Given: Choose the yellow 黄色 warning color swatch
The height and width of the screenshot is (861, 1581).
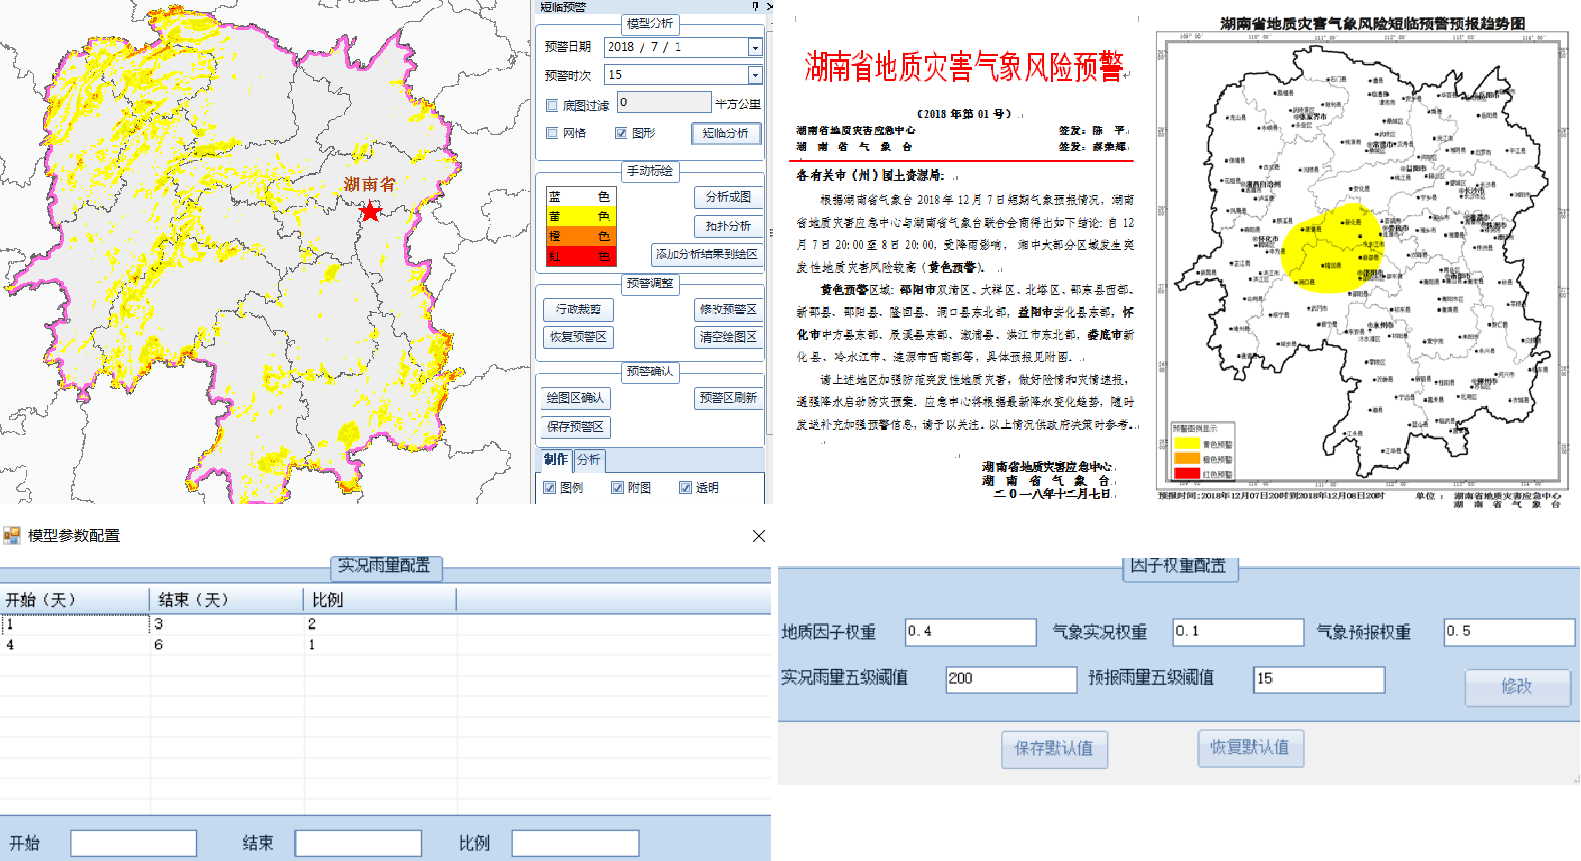Looking at the screenshot, I should 580,217.
